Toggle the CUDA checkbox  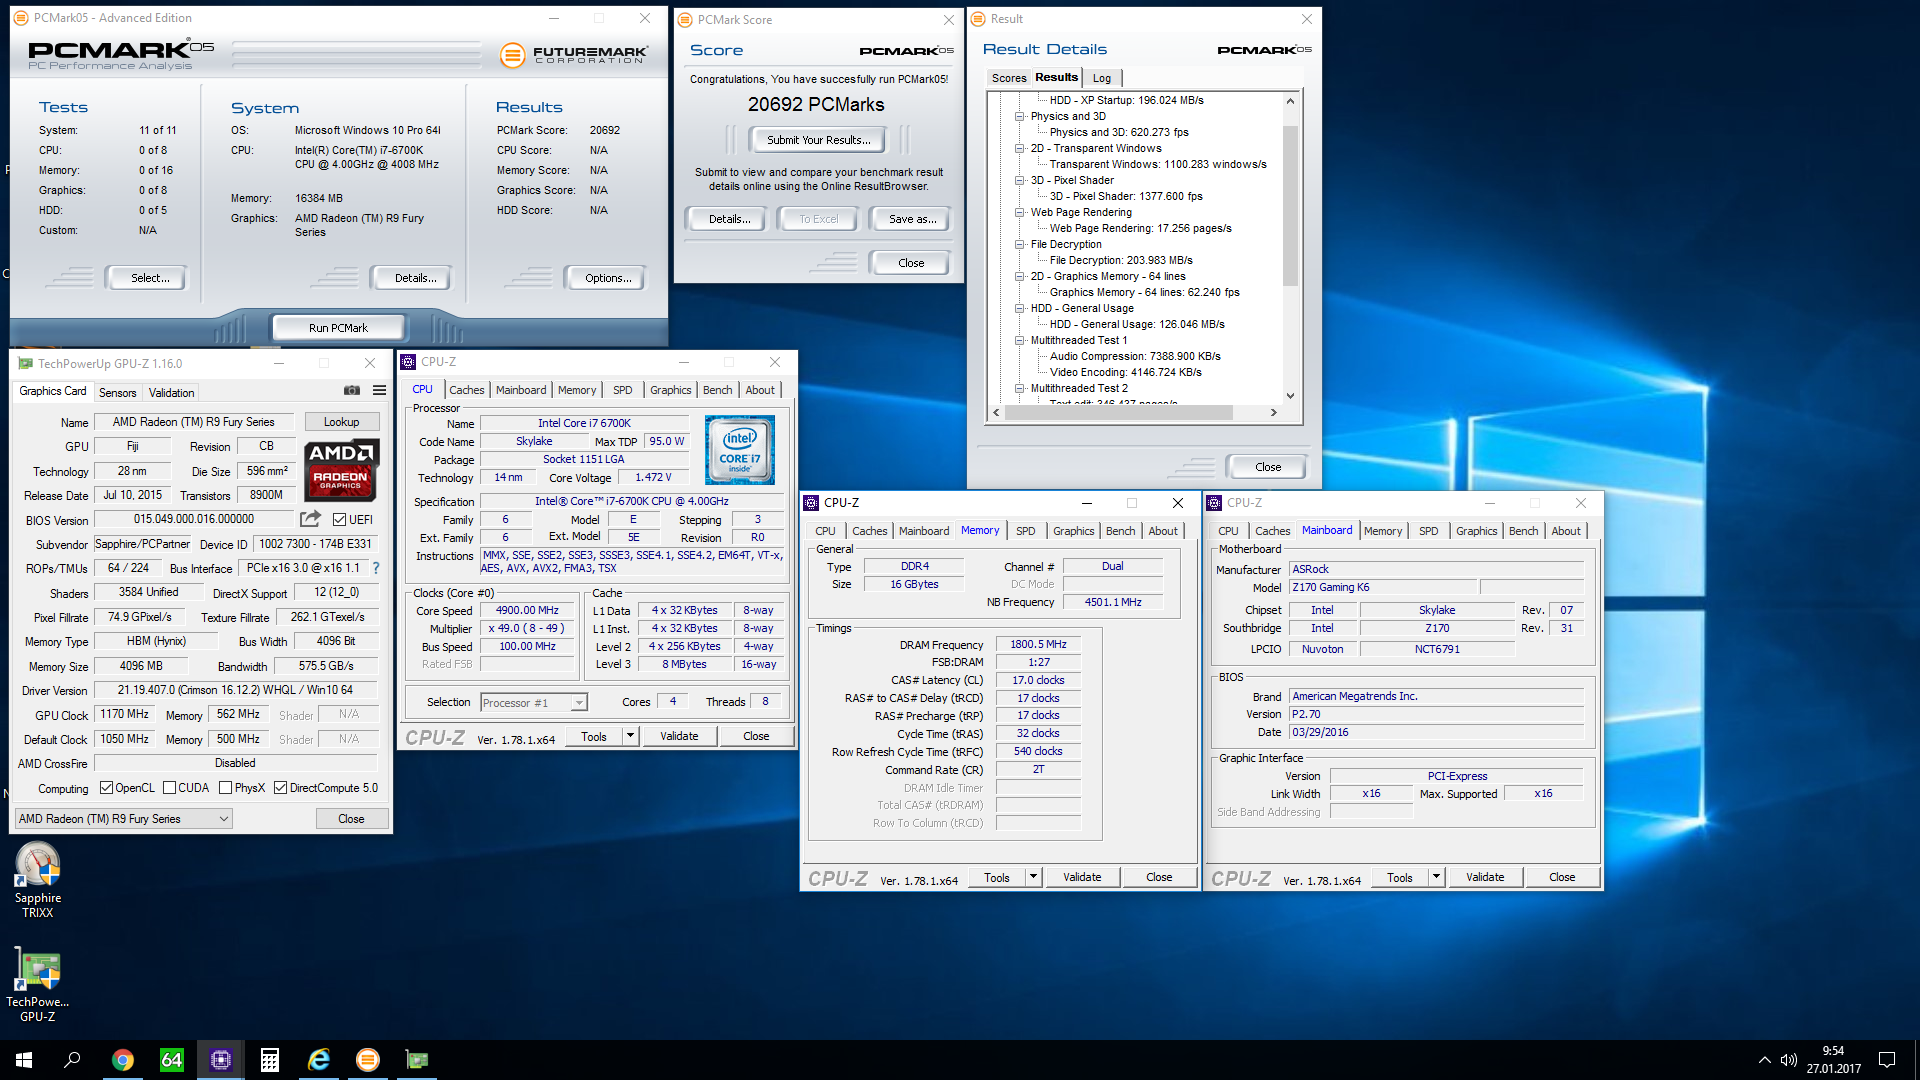(169, 788)
